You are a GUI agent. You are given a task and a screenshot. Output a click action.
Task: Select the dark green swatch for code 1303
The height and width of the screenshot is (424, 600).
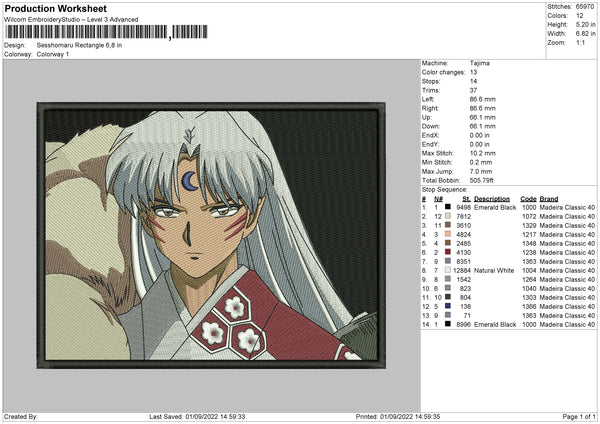pos(447,297)
